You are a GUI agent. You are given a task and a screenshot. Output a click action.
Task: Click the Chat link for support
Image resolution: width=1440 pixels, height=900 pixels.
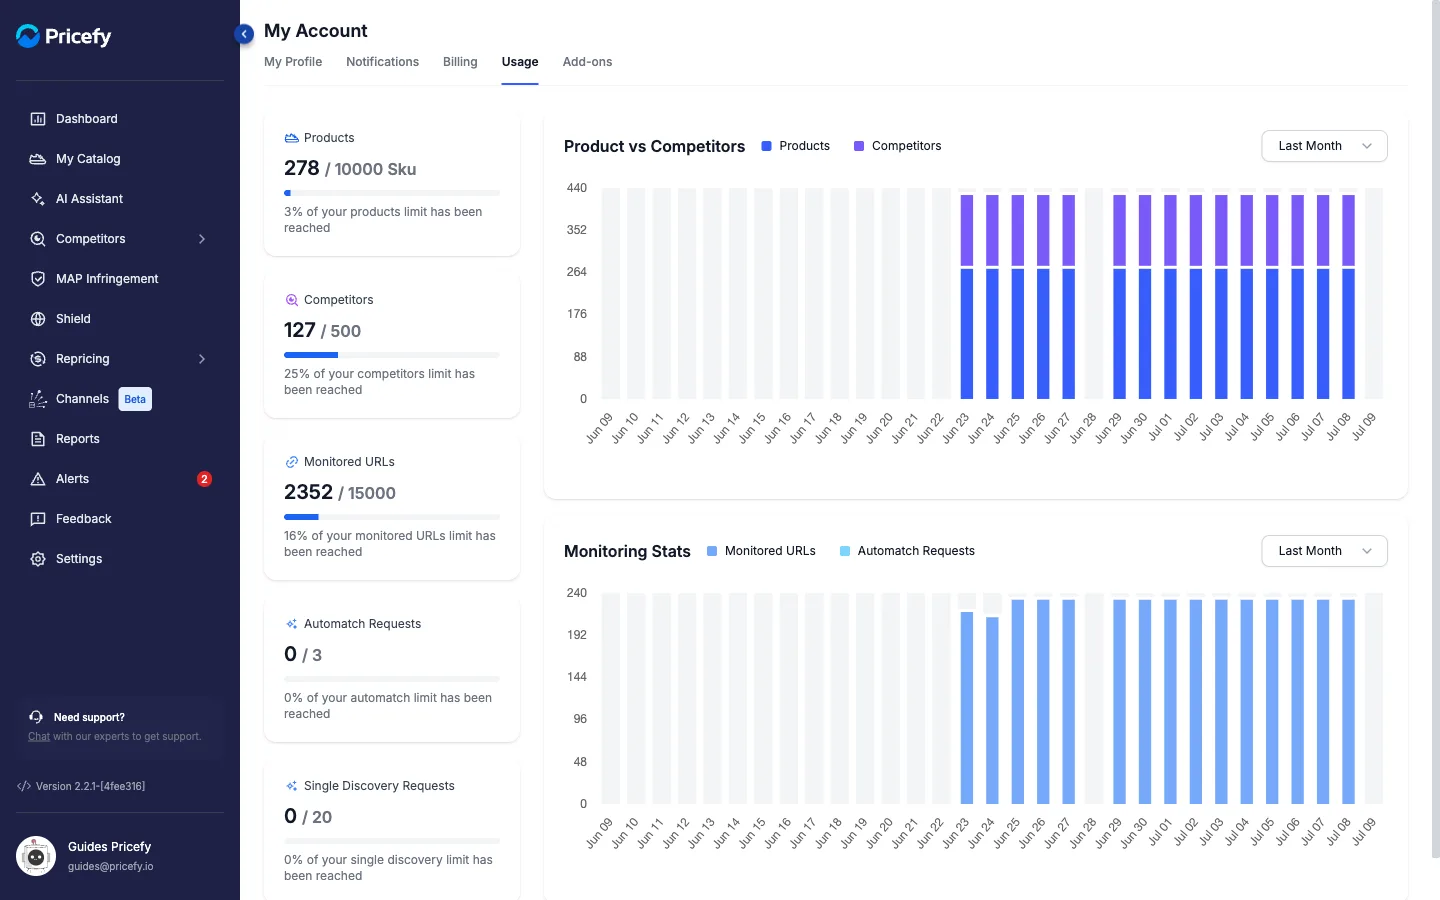pyautogui.click(x=39, y=737)
